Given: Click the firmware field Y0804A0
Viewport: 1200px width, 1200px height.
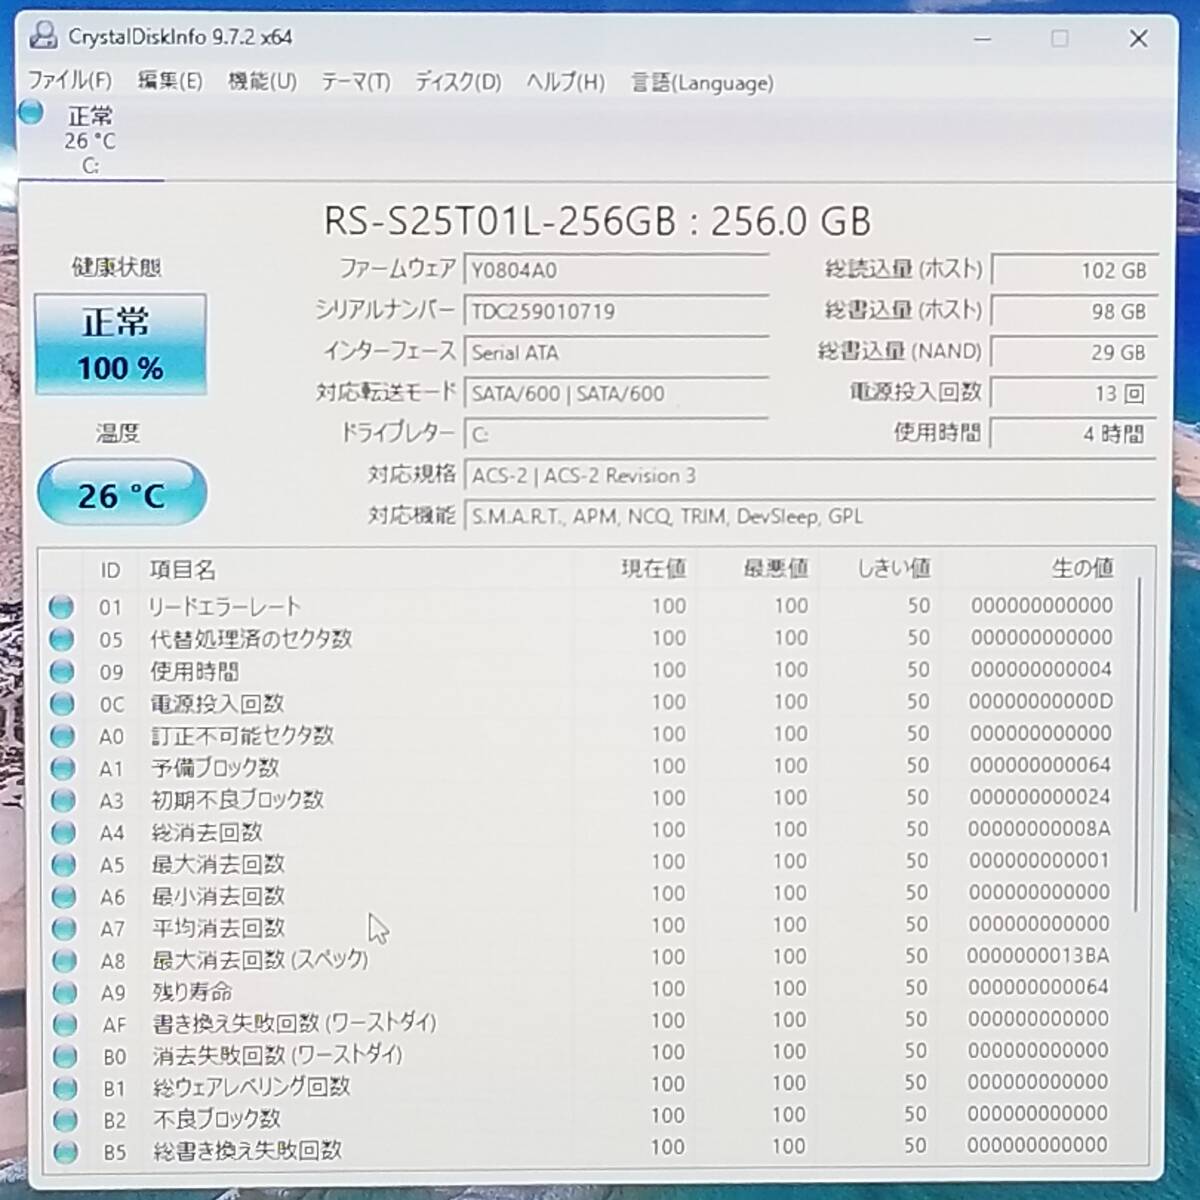Looking at the screenshot, I should pyautogui.click(x=616, y=270).
